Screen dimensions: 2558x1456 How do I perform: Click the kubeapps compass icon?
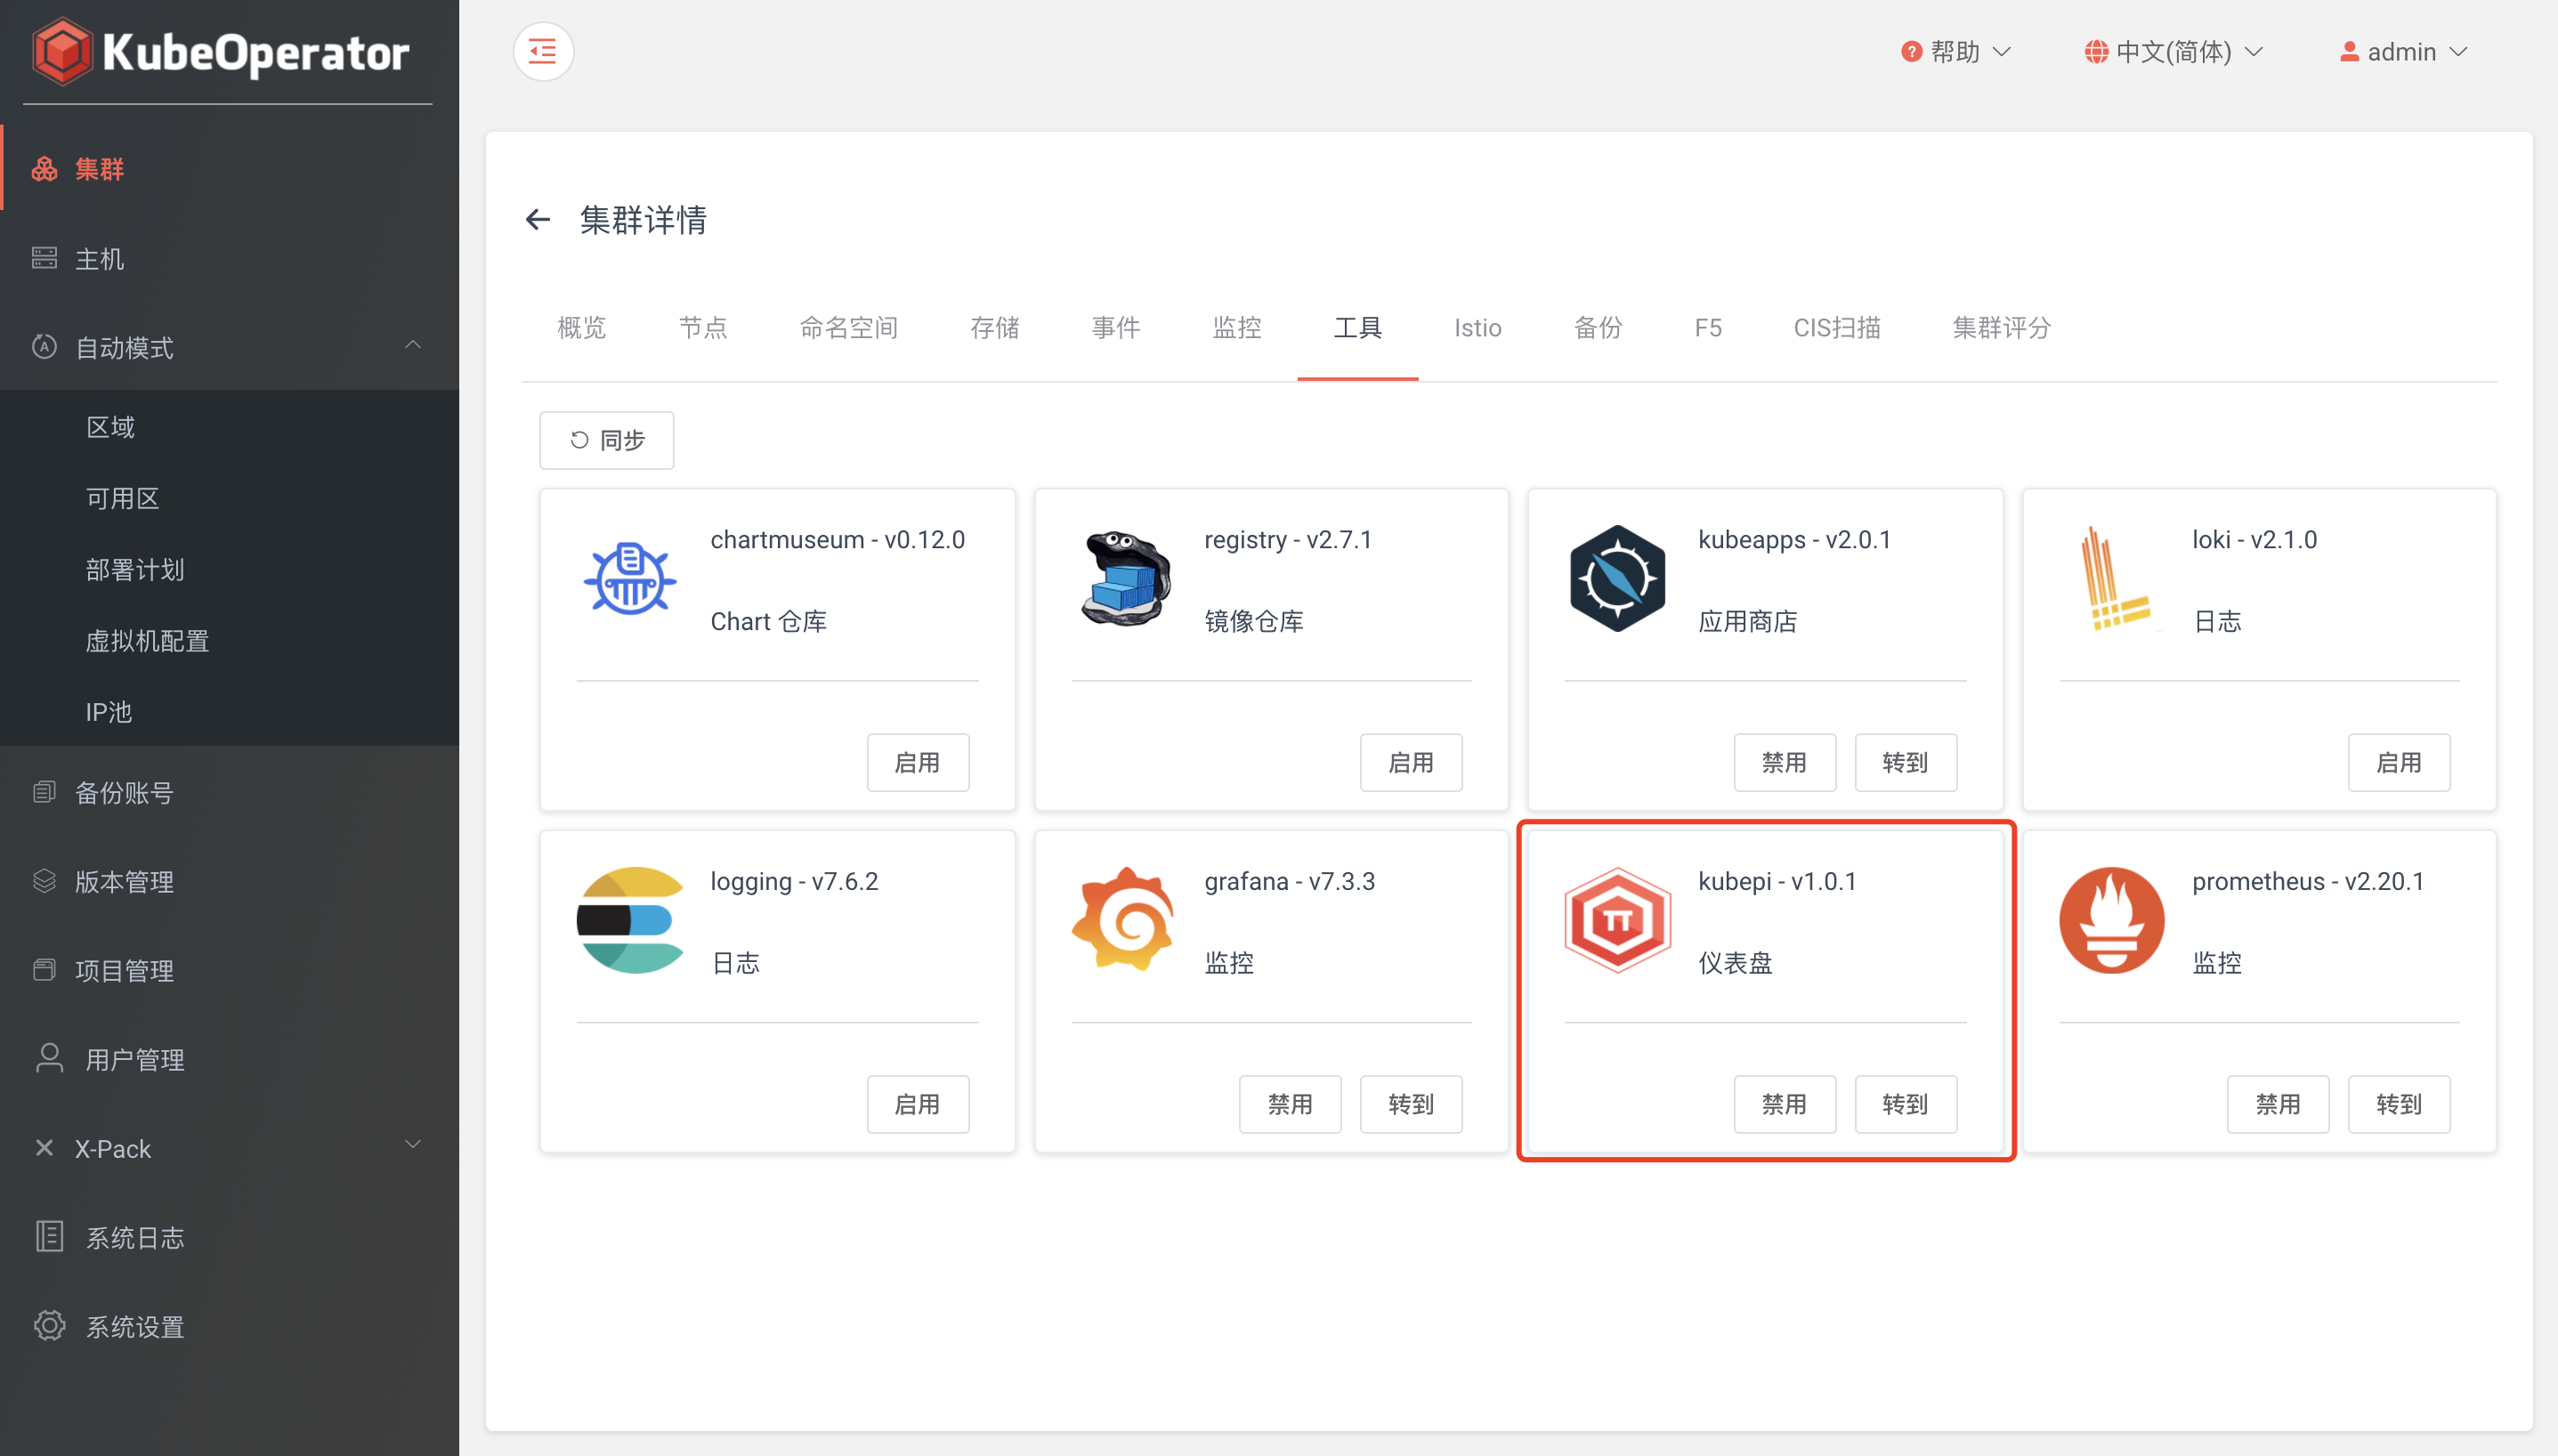click(x=1617, y=579)
